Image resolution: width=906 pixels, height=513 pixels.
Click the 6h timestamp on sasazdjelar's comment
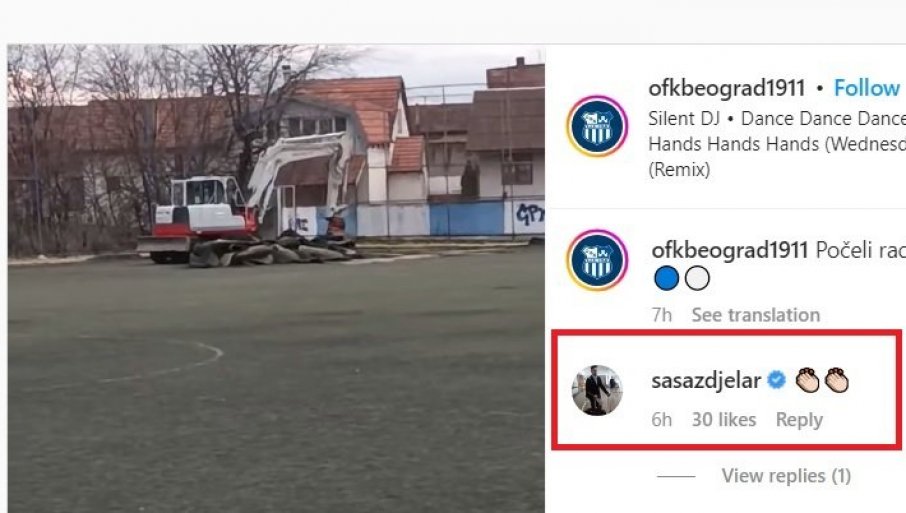[662, 419]
